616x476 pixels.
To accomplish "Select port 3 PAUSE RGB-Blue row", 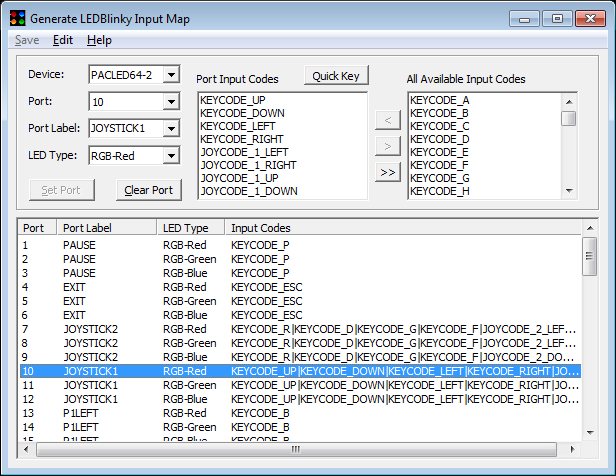I will pyautogui.click(x=301, y=273).
